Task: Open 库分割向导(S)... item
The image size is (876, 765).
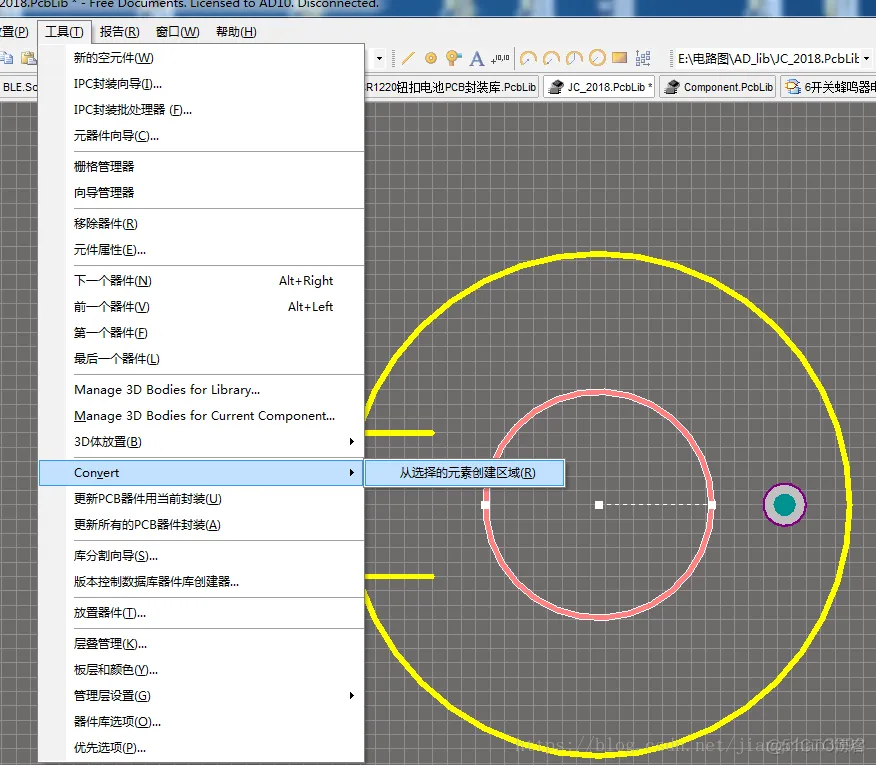Action: coord(201,555)
